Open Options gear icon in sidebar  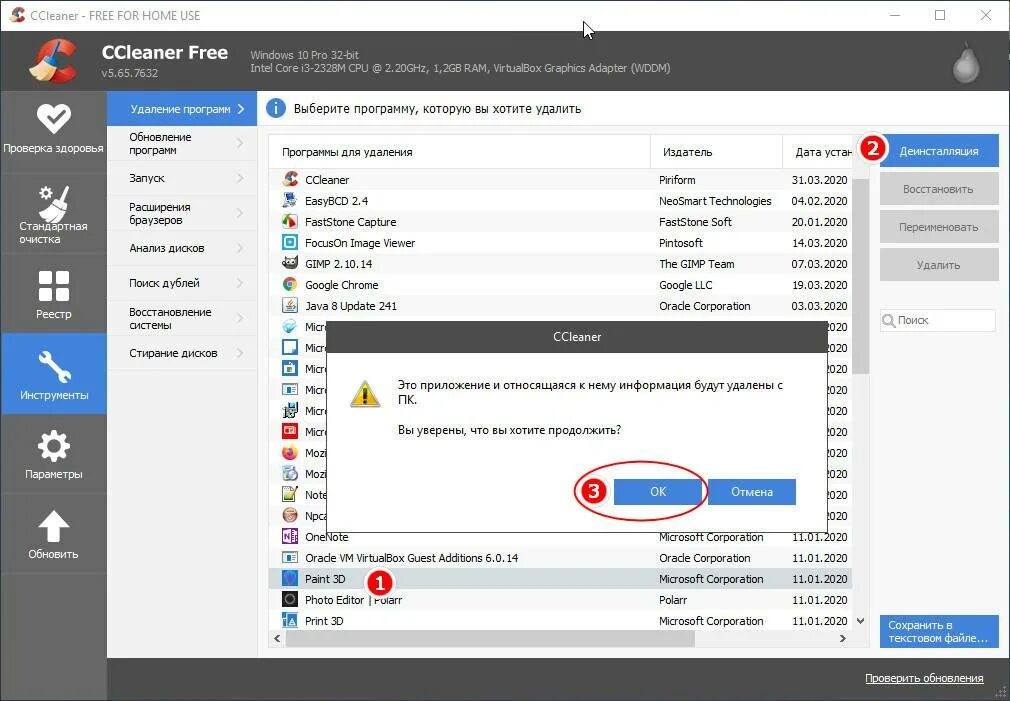click(53, 447)
